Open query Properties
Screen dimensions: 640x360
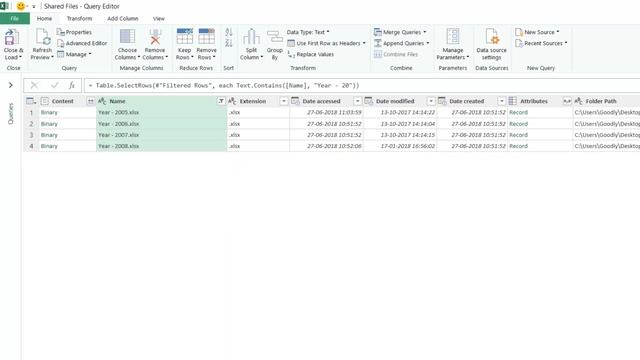[74, 32]
